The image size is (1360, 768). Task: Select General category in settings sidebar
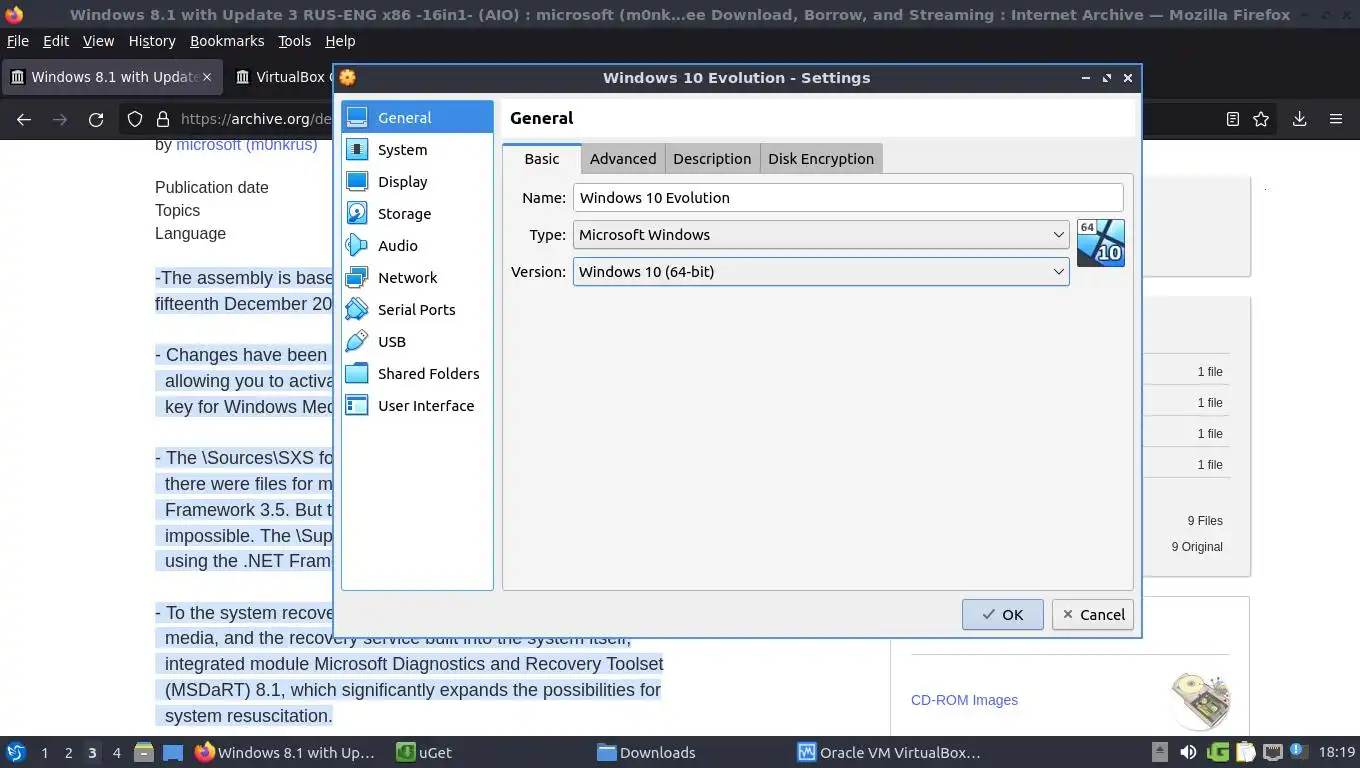[x=417, y=117]
